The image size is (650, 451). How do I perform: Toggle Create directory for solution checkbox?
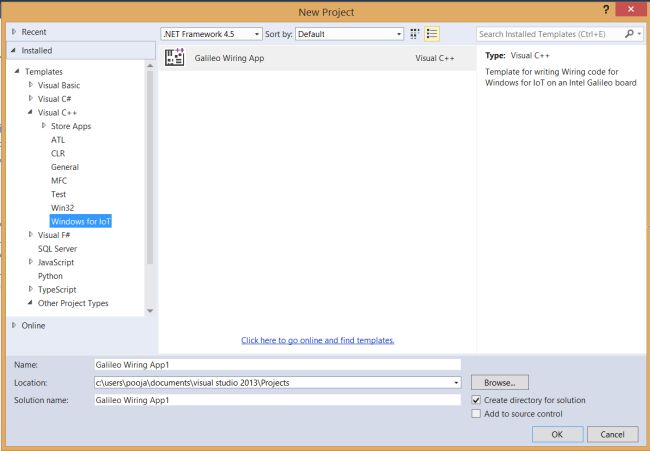click(476, 400)
